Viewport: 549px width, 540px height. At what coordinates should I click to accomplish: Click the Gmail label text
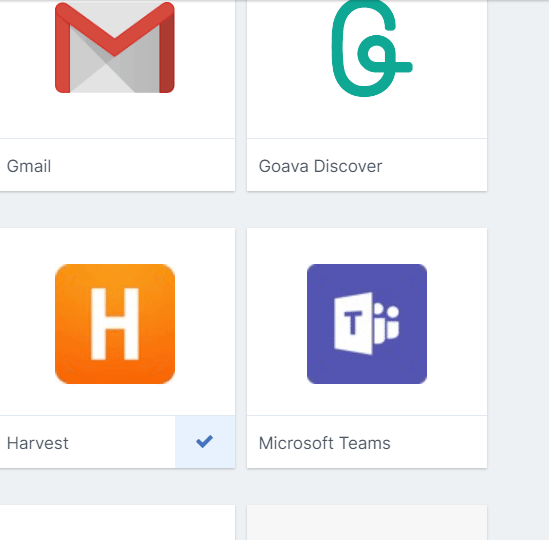click(x=29, y=166)
